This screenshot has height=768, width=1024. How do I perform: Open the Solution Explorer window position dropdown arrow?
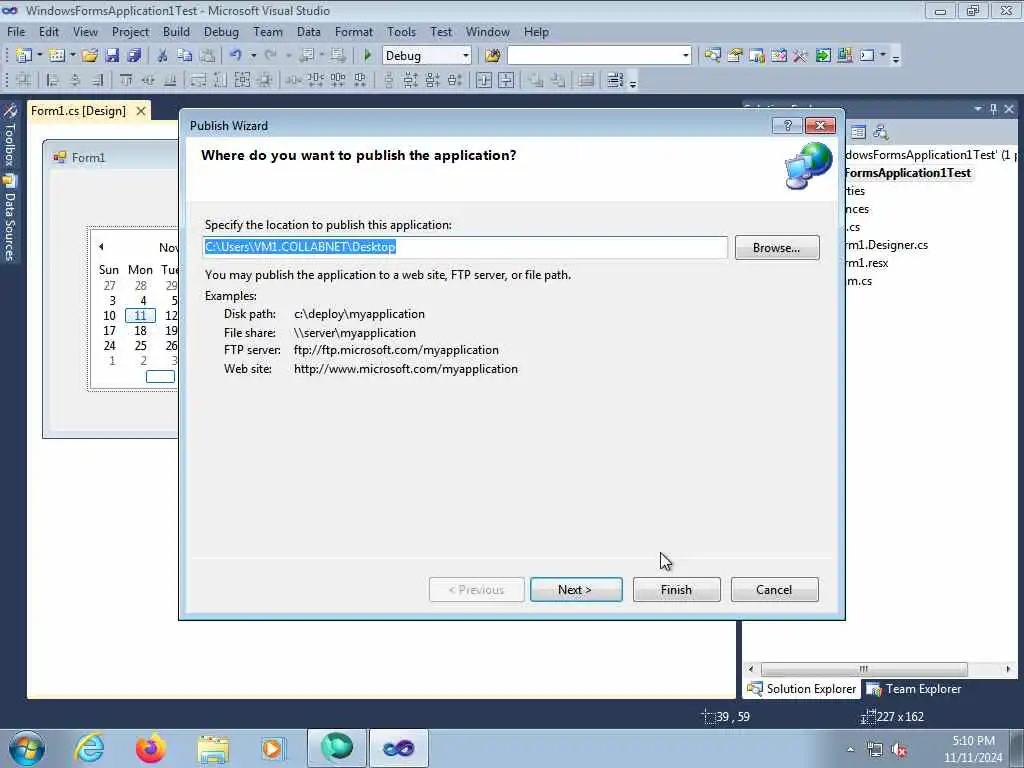pos(978,109)
